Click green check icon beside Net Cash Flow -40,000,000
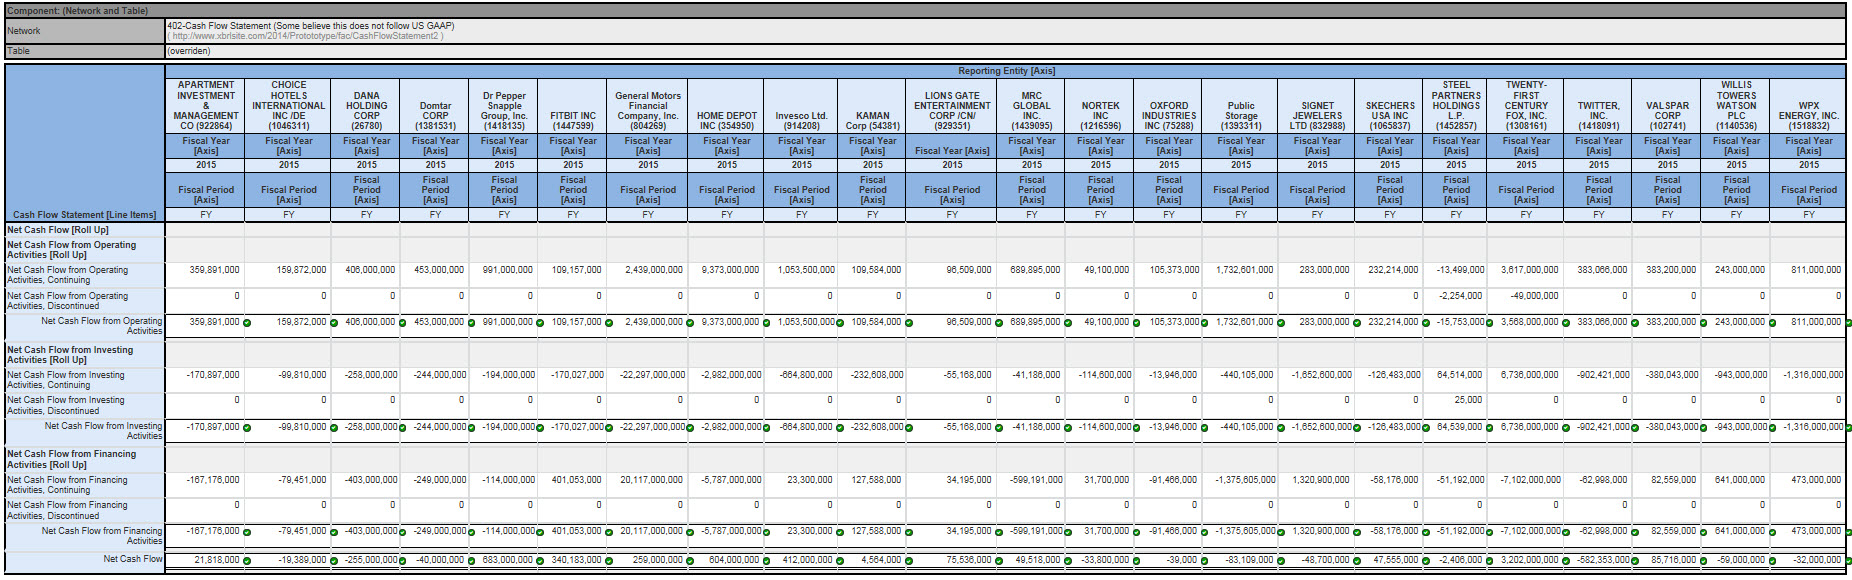Screen dimensions: 1852x580 tap(471, 561)
